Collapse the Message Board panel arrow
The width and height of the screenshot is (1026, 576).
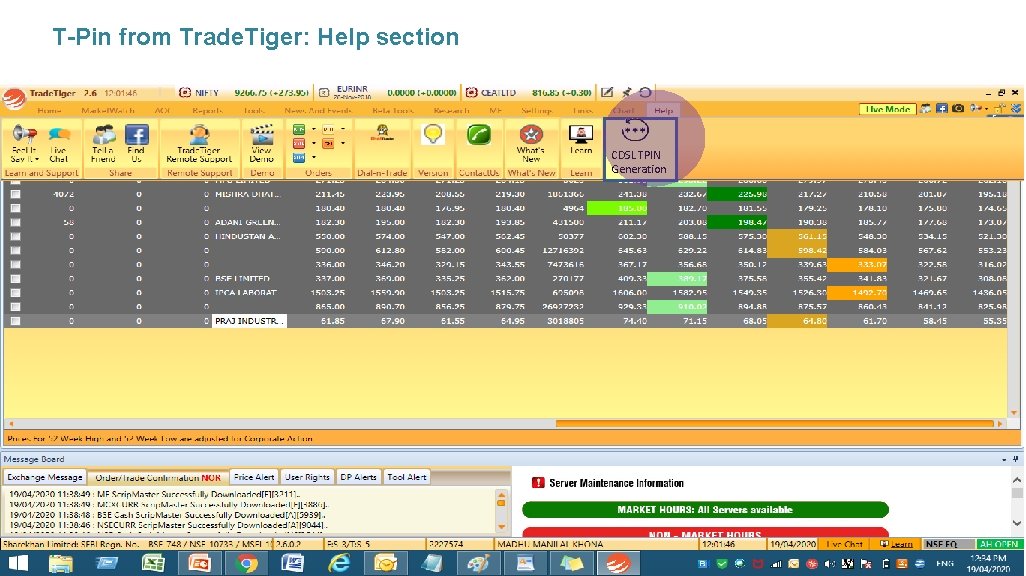point(1004,459)
